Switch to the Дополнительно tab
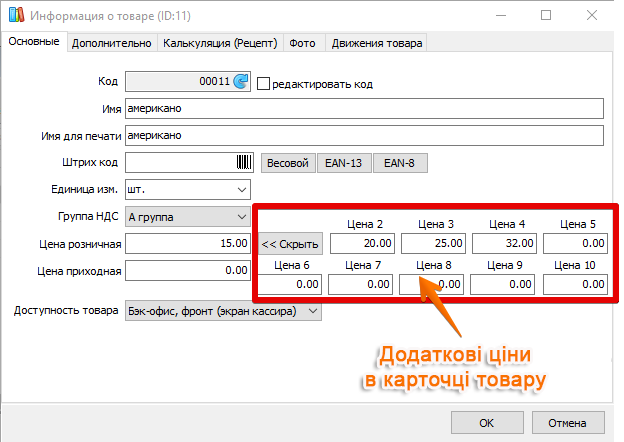This screenshot has width=624, height=442. [x=111, y=43]
